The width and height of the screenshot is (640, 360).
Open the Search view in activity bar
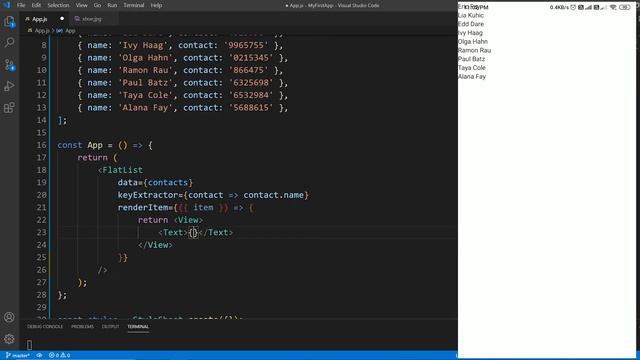pyautogui.click(x=9, y=42)
